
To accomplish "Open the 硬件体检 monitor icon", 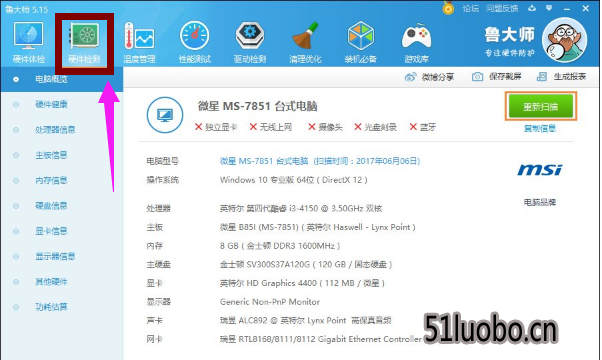I will tap(28, 36).
